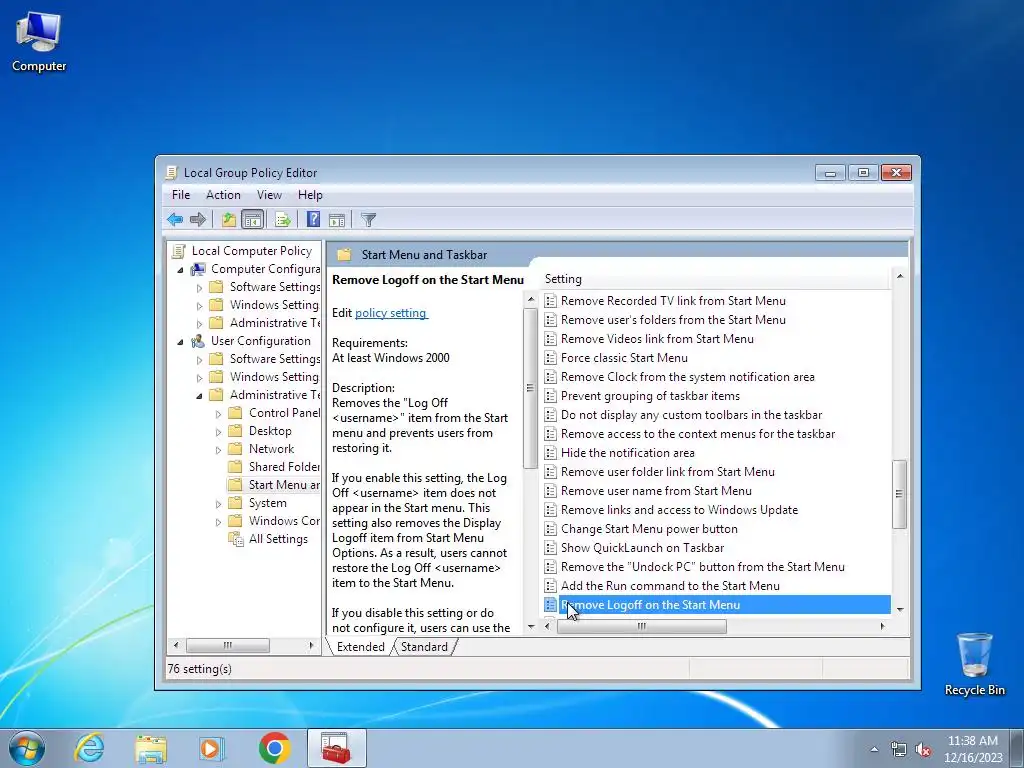Expand the Control Panel tree node
The image size is (1024, 768).
[x=218, y=413]
